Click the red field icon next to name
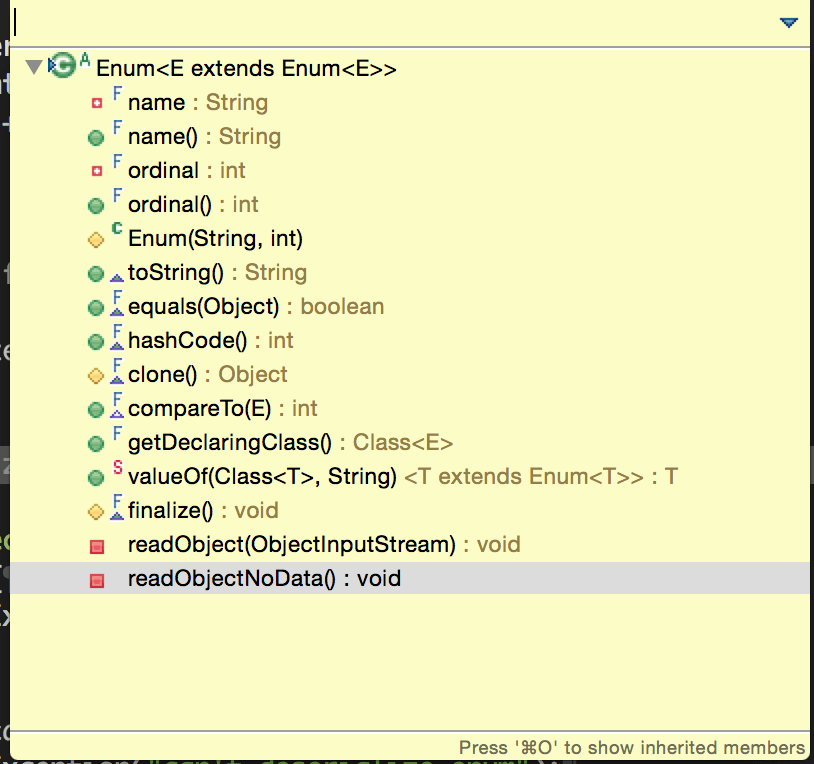The height and width of the screenshot is (764, 814). [98, 102]
